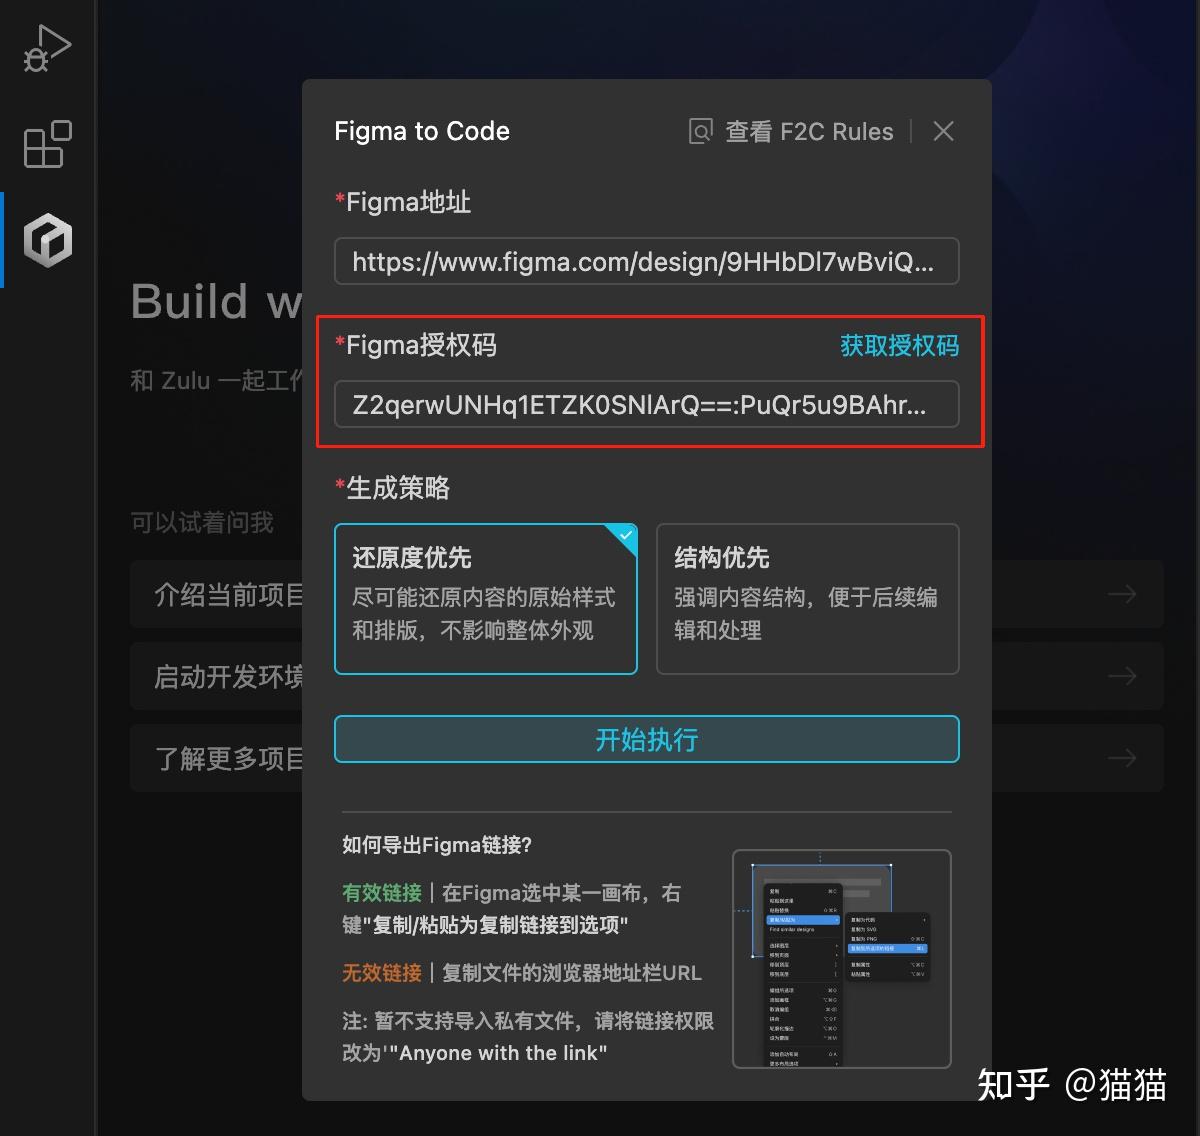Open 查看 F2C Rules
The width and height of the screenshot is (1200, 1136).
(x=810, y=131)
